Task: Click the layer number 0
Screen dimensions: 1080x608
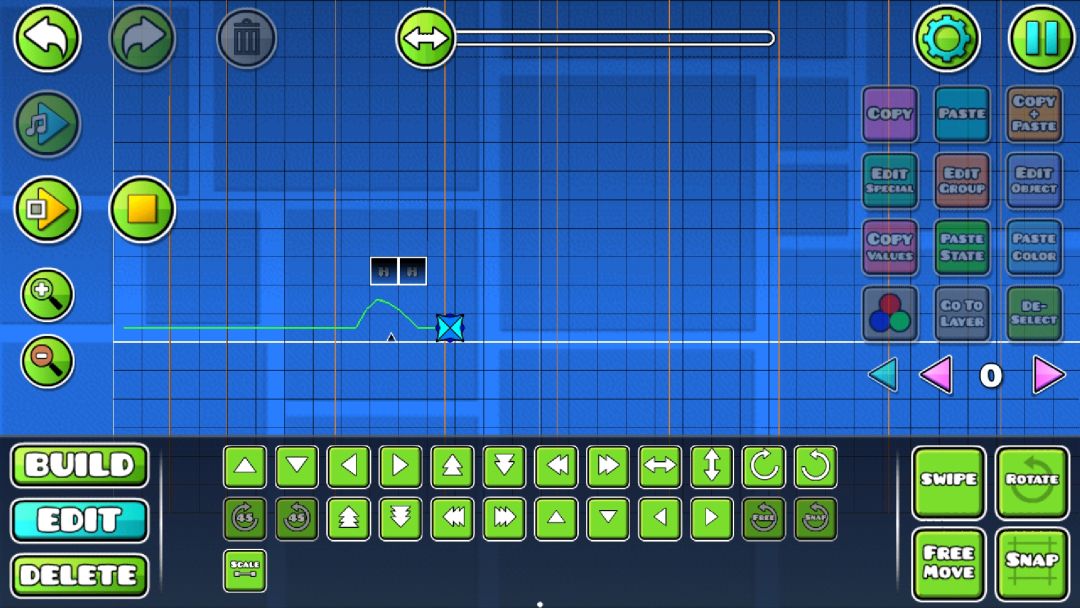Action: 990,376
